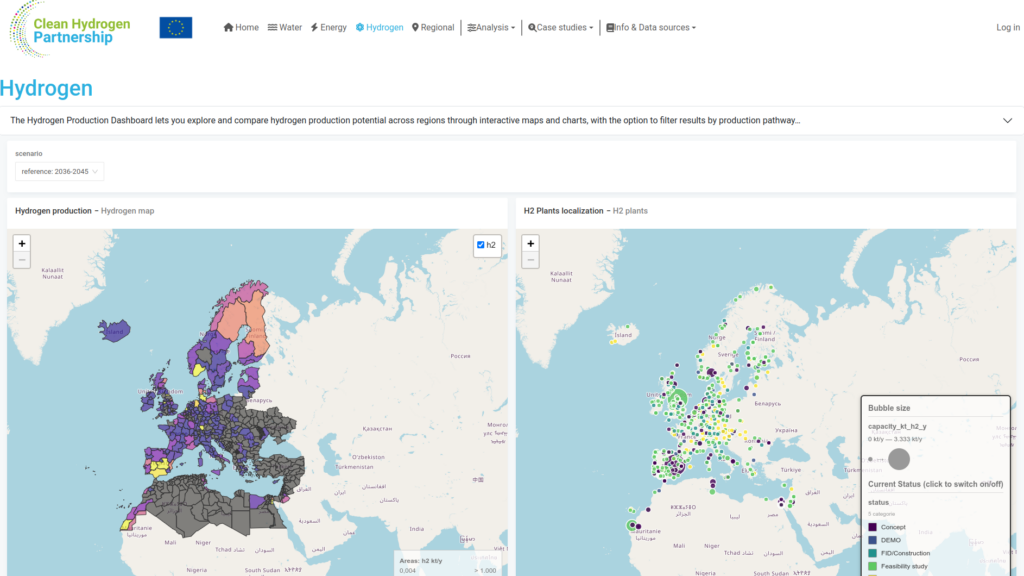The width and height of the screenshot is (1024, 576).
Task: Expand the dashboard description chevron
Action: (1008, 121)
